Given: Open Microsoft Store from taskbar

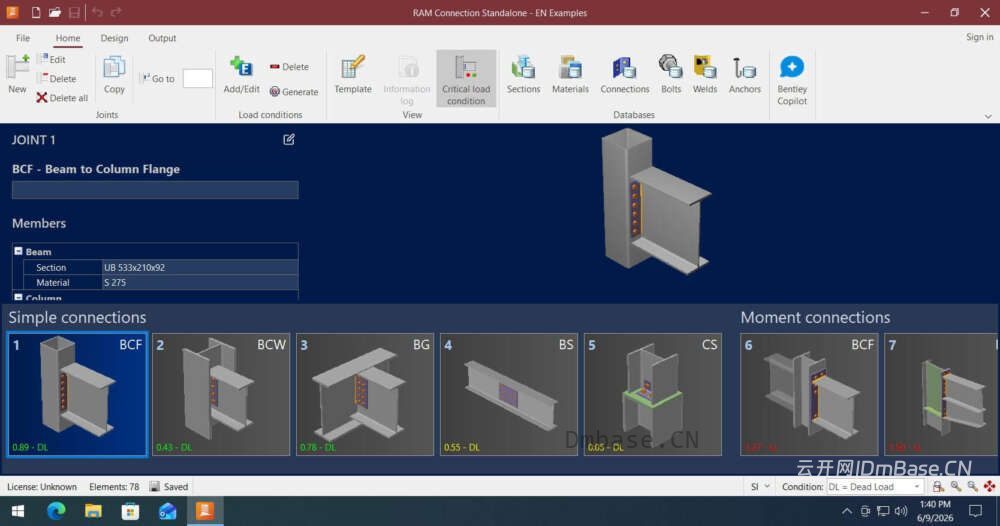Looking at the screenshot, I should [x=130, y=511].
